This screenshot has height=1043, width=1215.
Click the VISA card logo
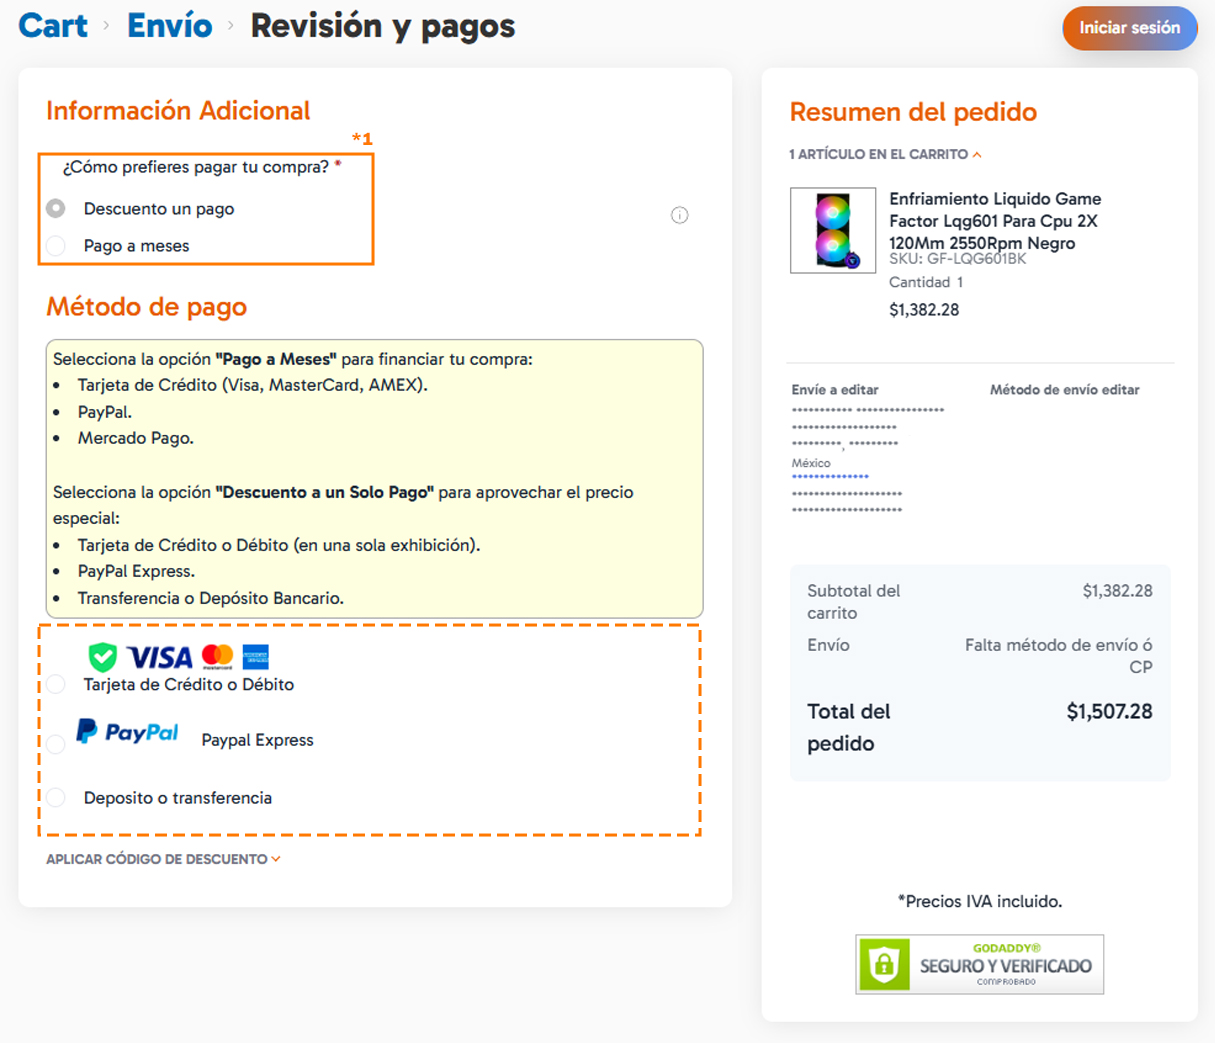[x=160, y=657]
